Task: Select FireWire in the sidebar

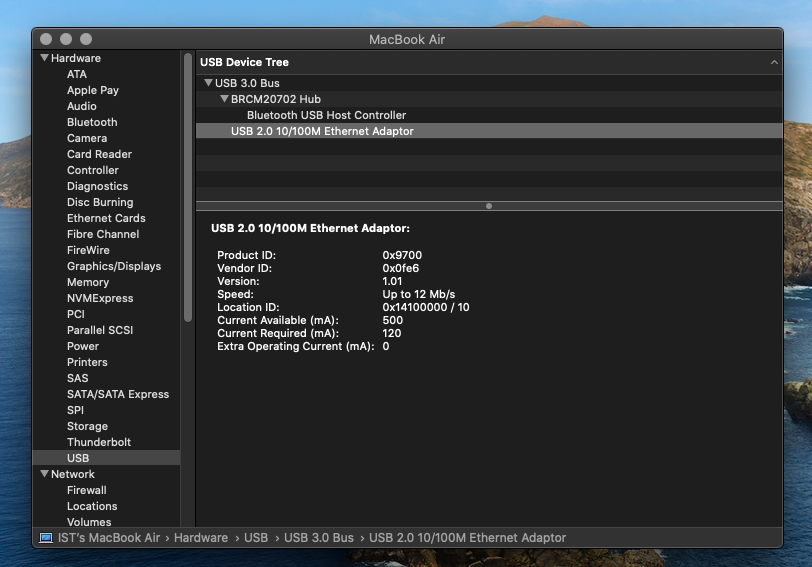Action: 88,251
